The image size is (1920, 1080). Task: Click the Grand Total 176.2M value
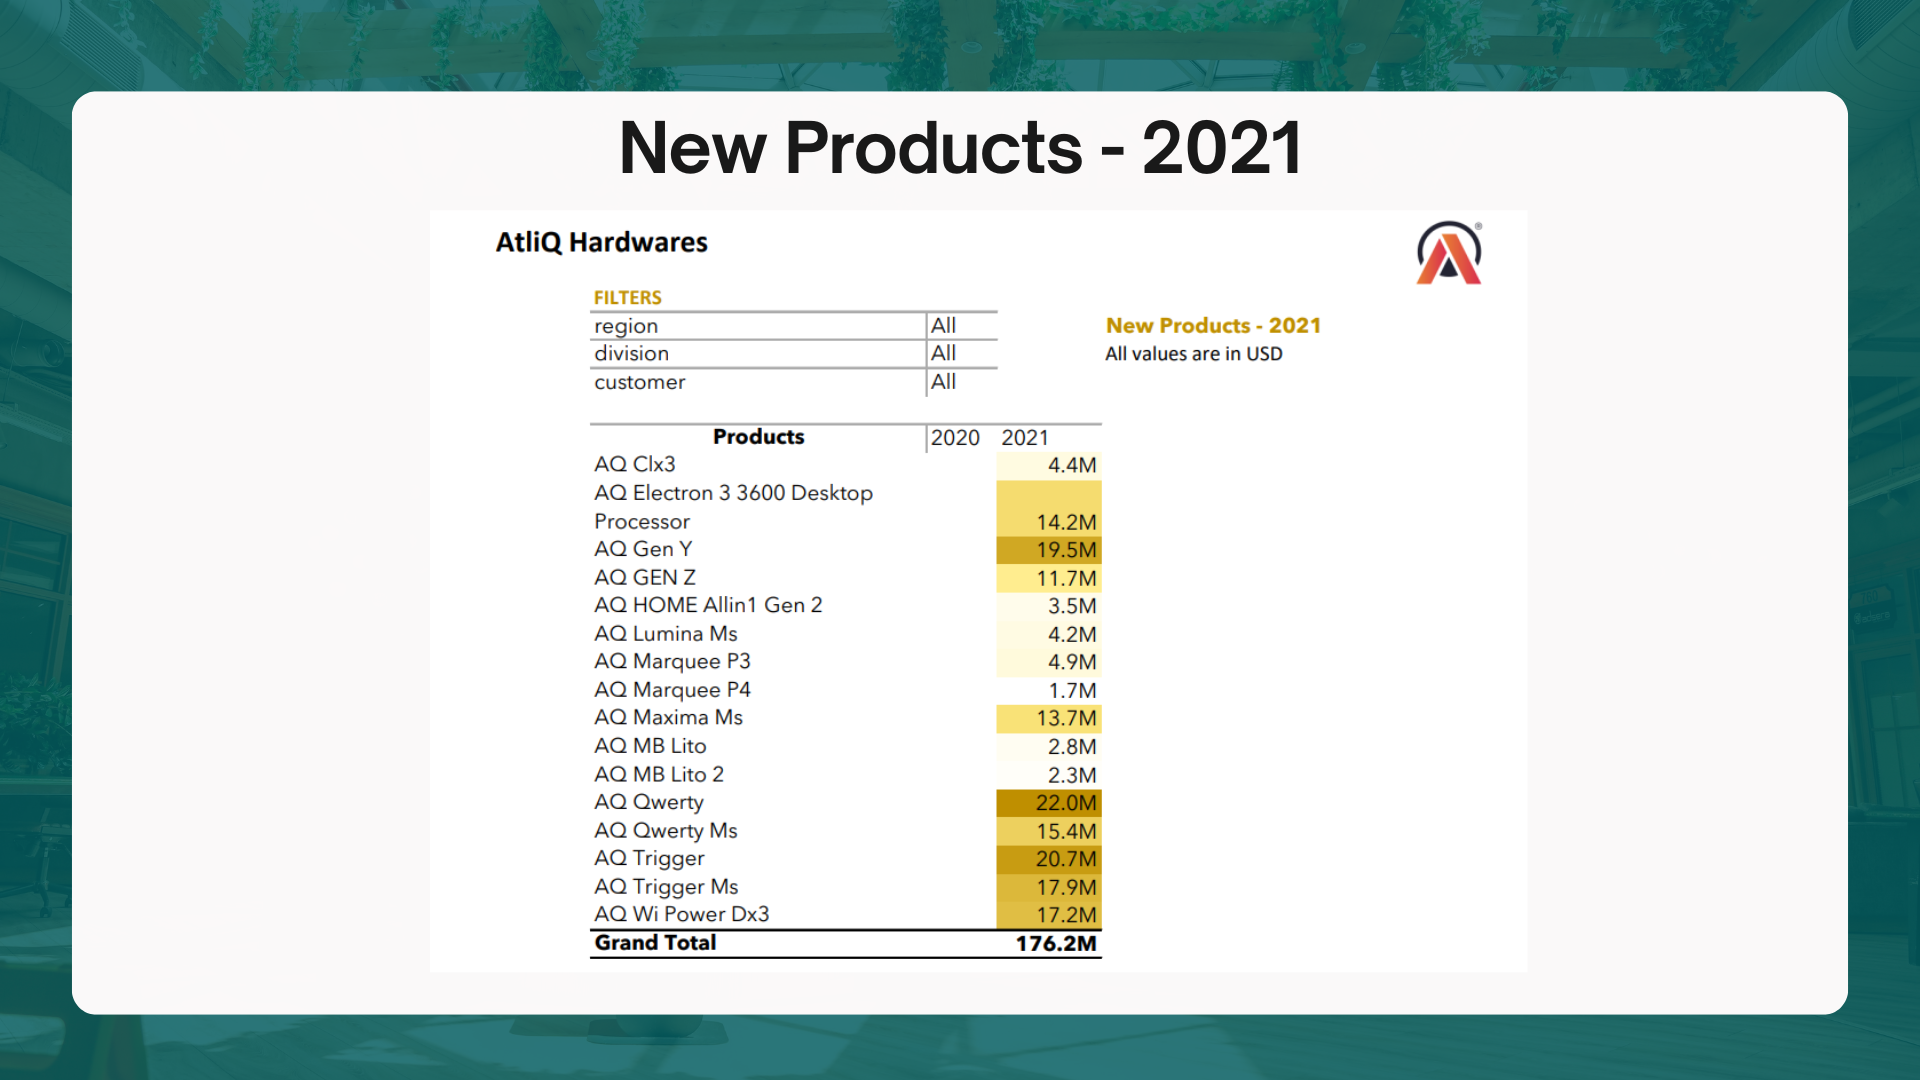pos(1055,944)
